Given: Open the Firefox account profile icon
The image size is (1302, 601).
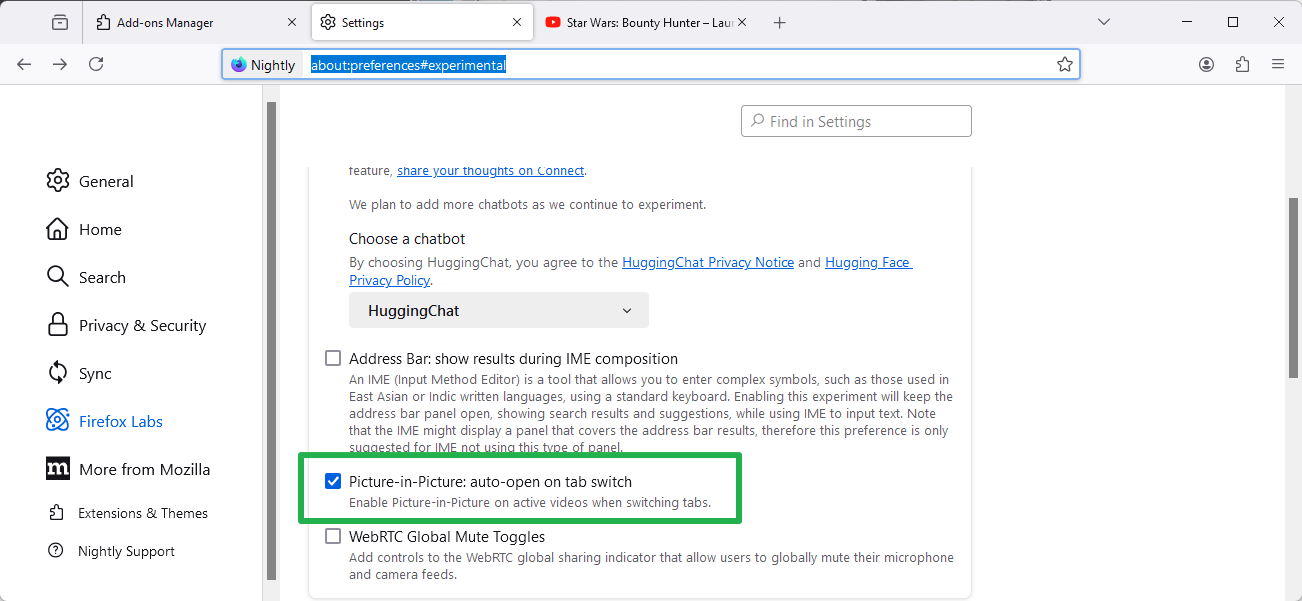Looking at the screenshot, I should point(1206,64).
